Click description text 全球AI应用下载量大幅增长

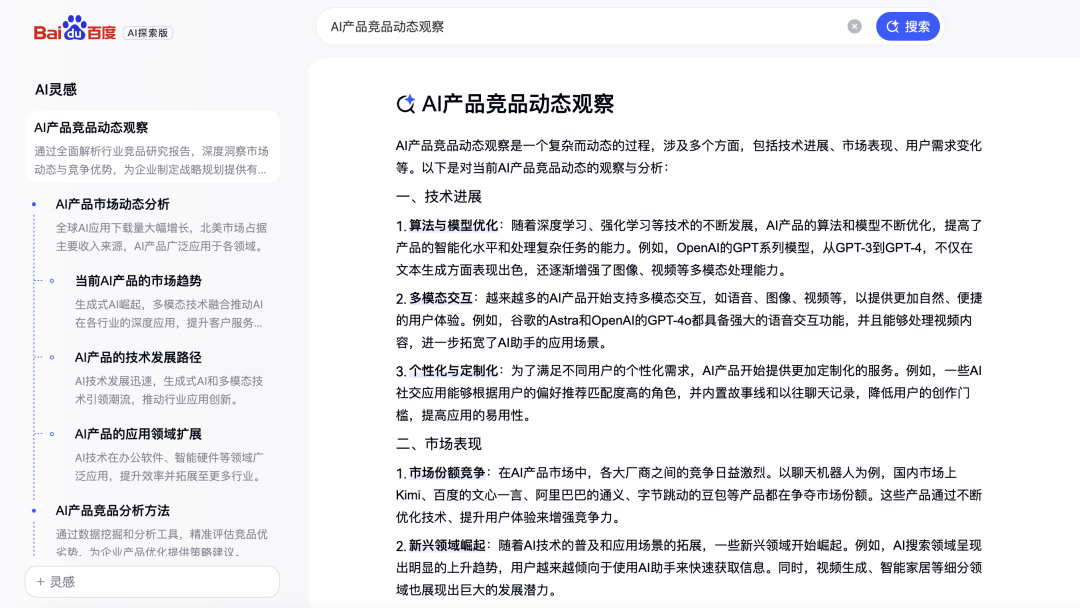point(124,228)
